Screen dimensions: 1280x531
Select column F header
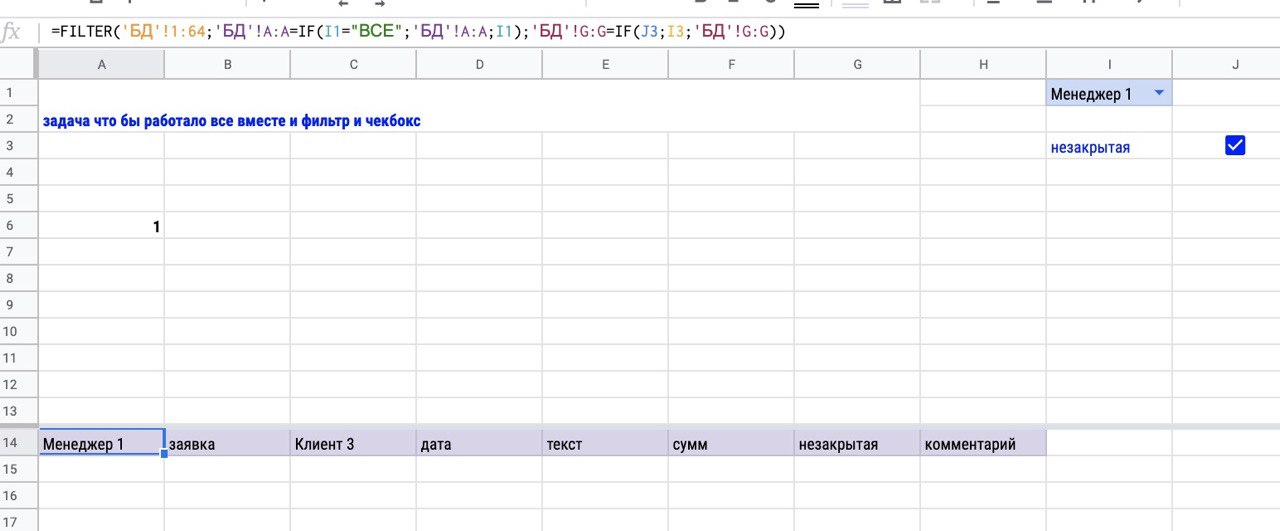[731, 64]
